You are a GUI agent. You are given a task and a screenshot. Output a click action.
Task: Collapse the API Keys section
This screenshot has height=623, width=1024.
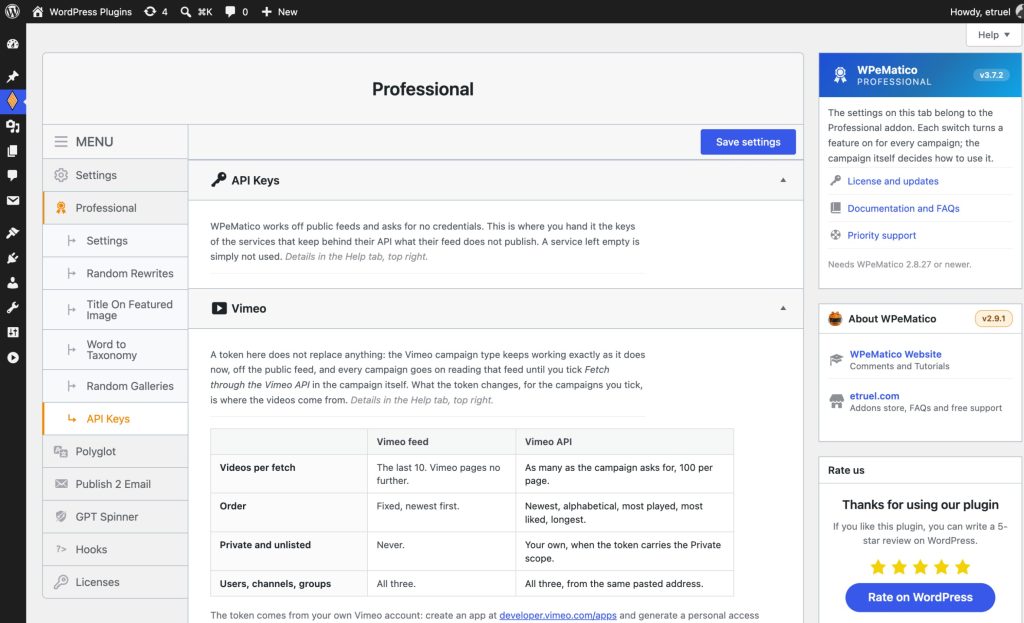coord(783,180)
